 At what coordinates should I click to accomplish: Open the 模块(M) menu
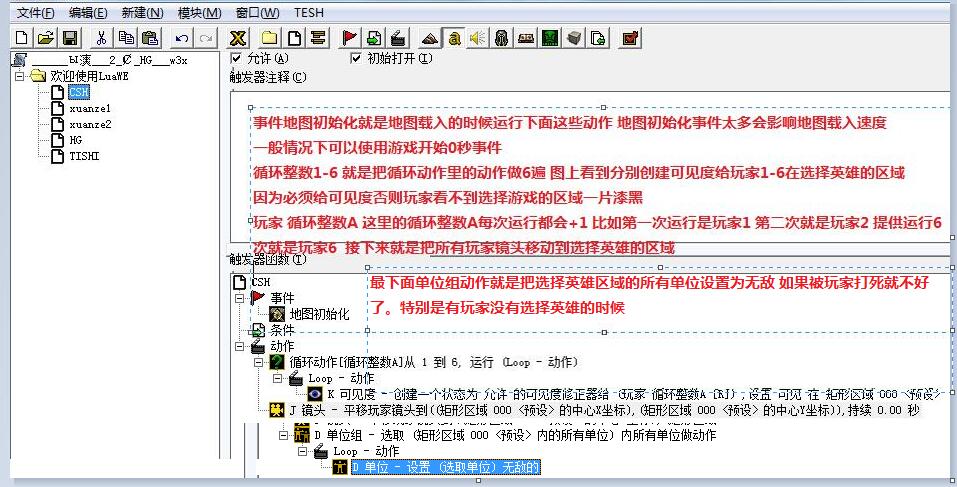point(199,12)
